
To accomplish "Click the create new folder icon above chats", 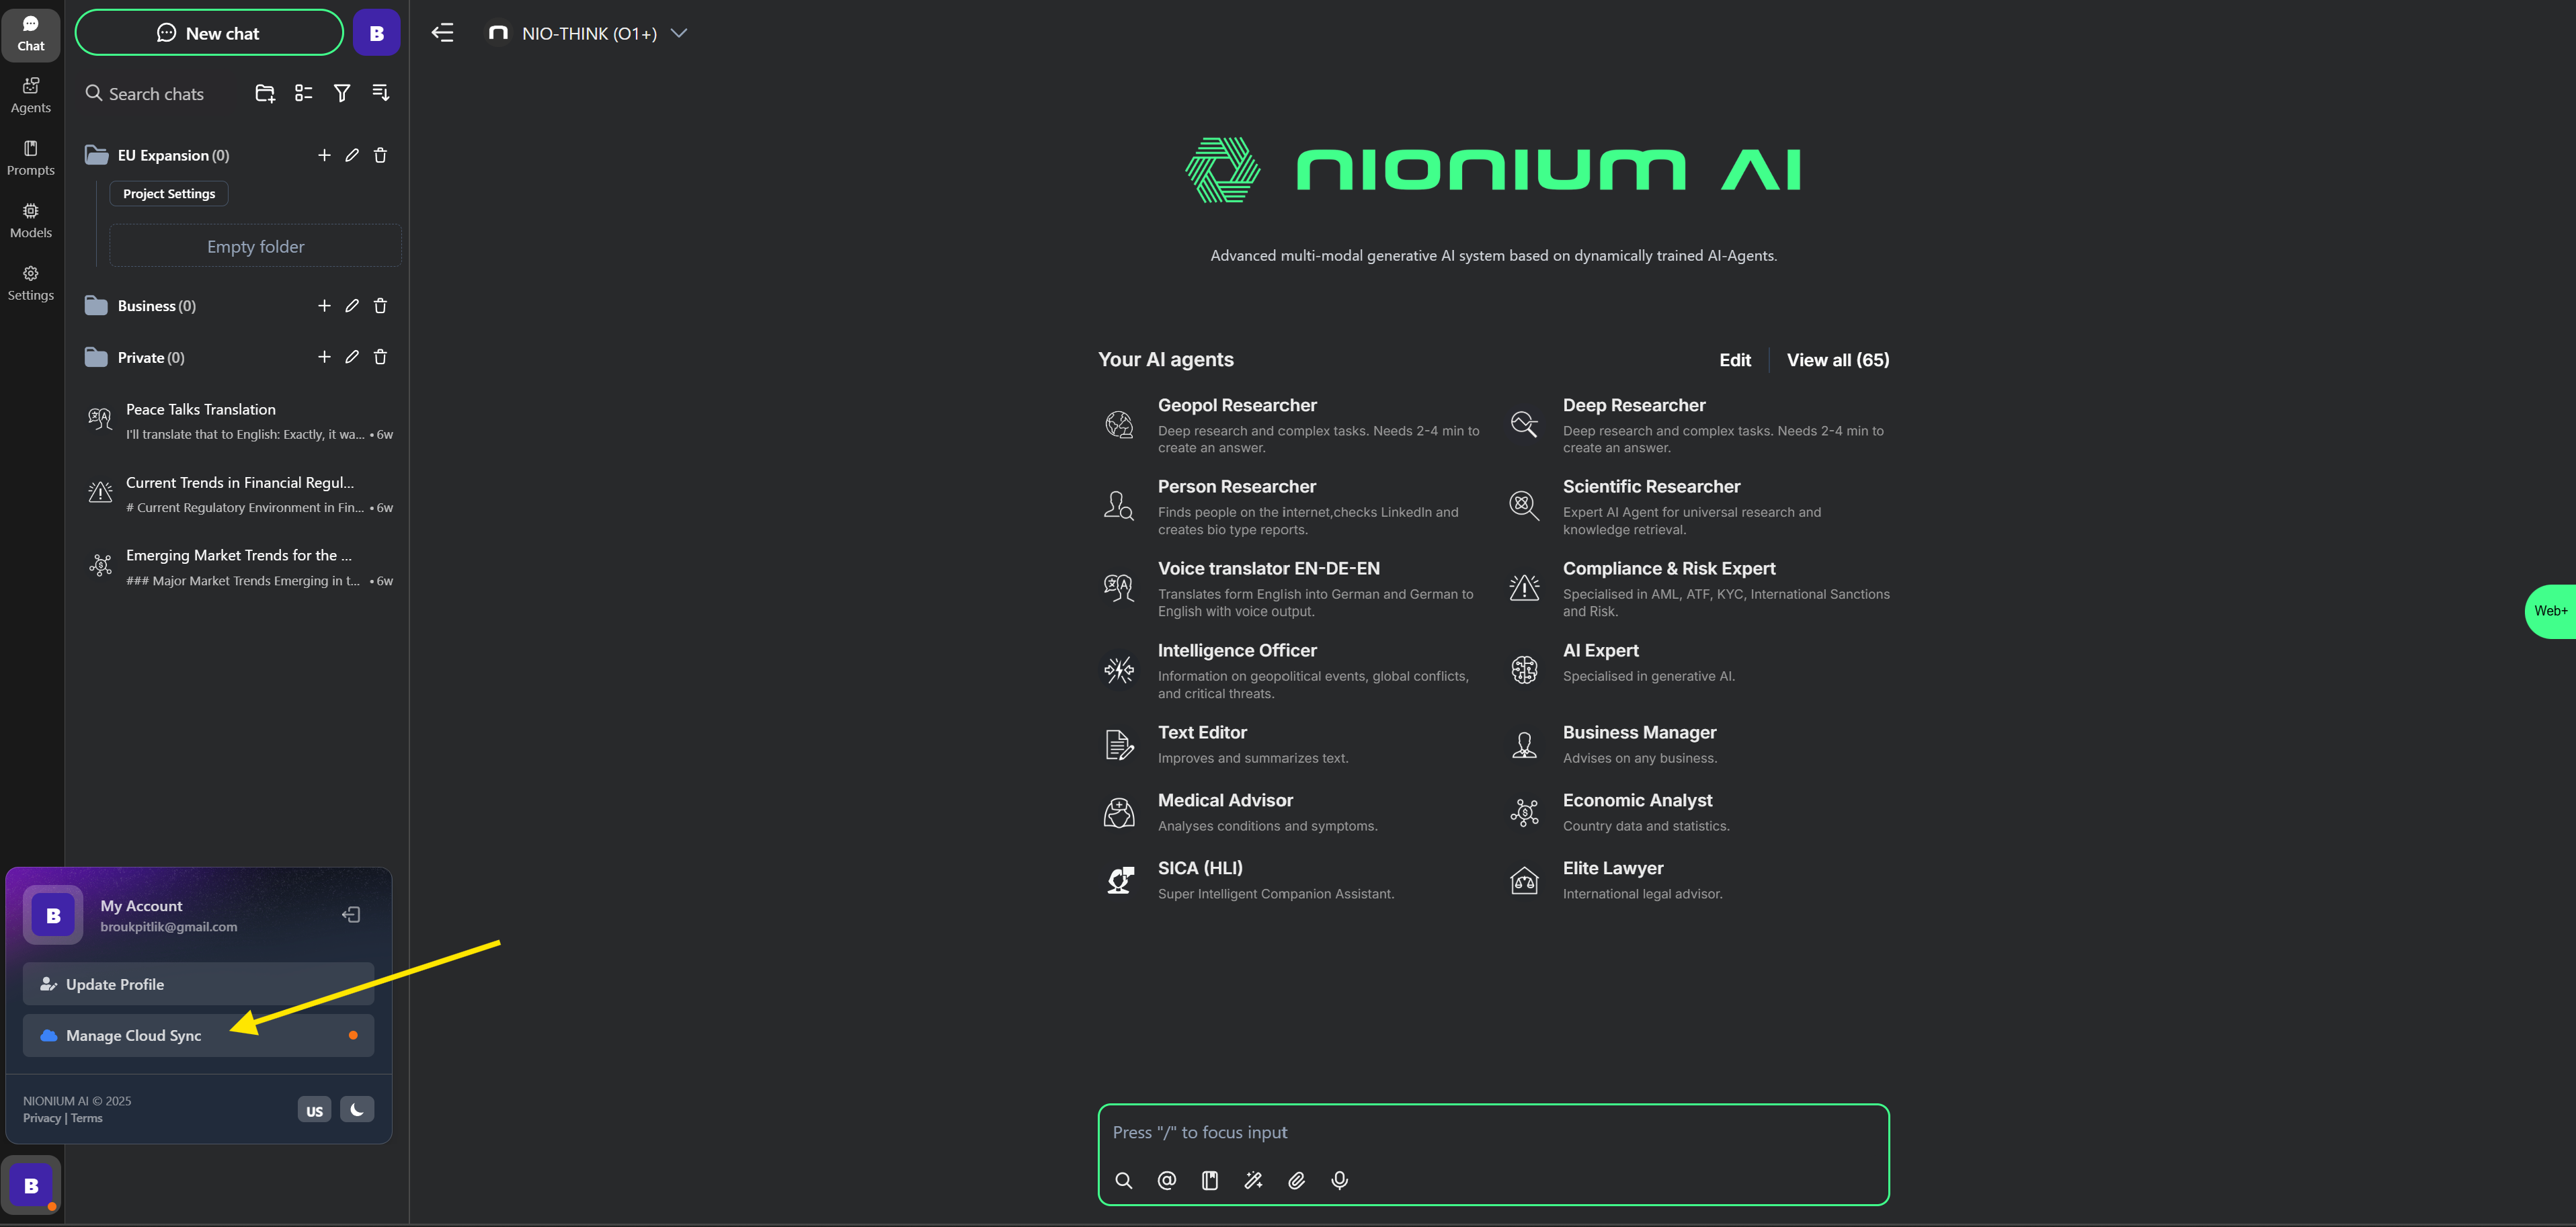I will tap(265, 92).
